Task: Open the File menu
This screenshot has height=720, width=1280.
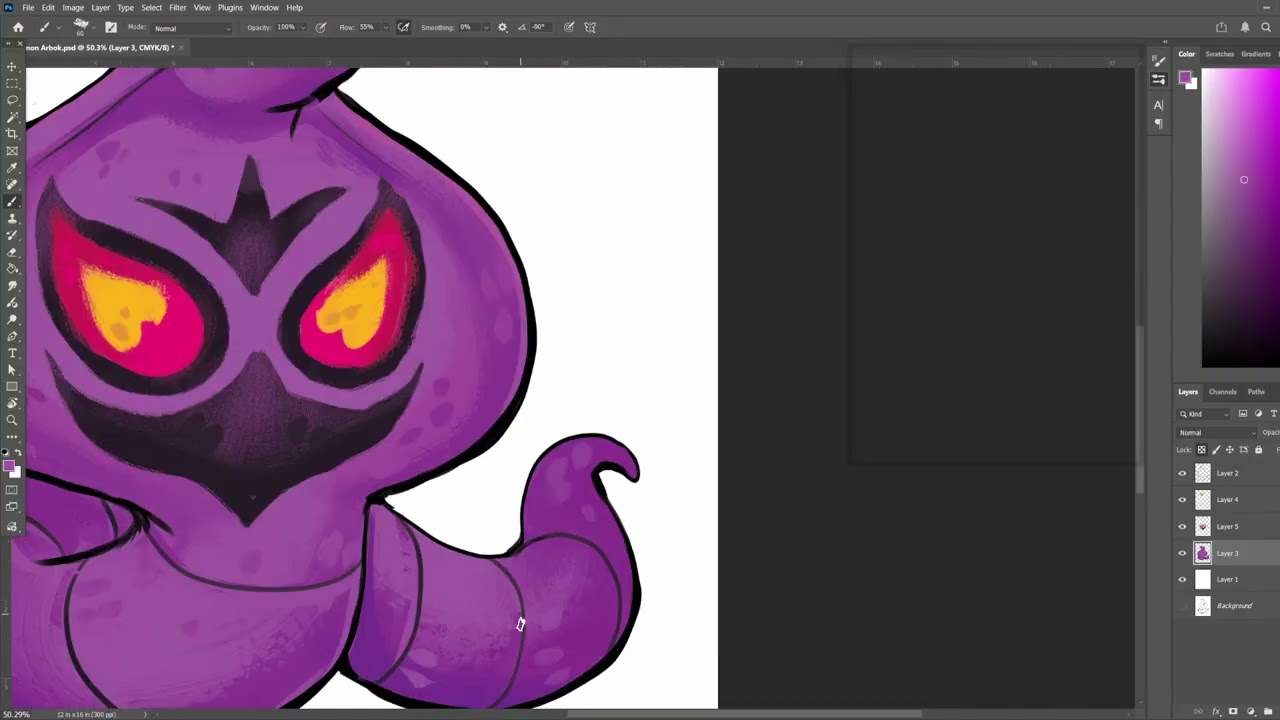Action: coord(28,7)
